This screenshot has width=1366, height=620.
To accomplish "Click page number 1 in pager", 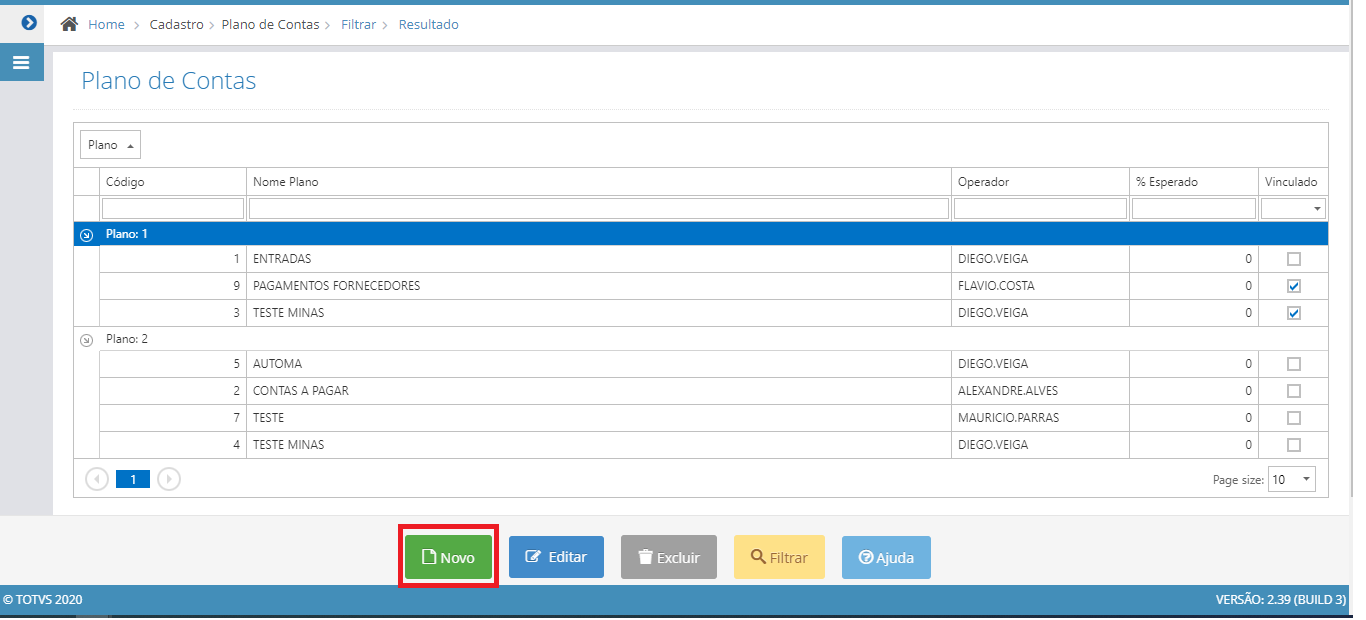I will pyautogui.click(x=133, y=479).
